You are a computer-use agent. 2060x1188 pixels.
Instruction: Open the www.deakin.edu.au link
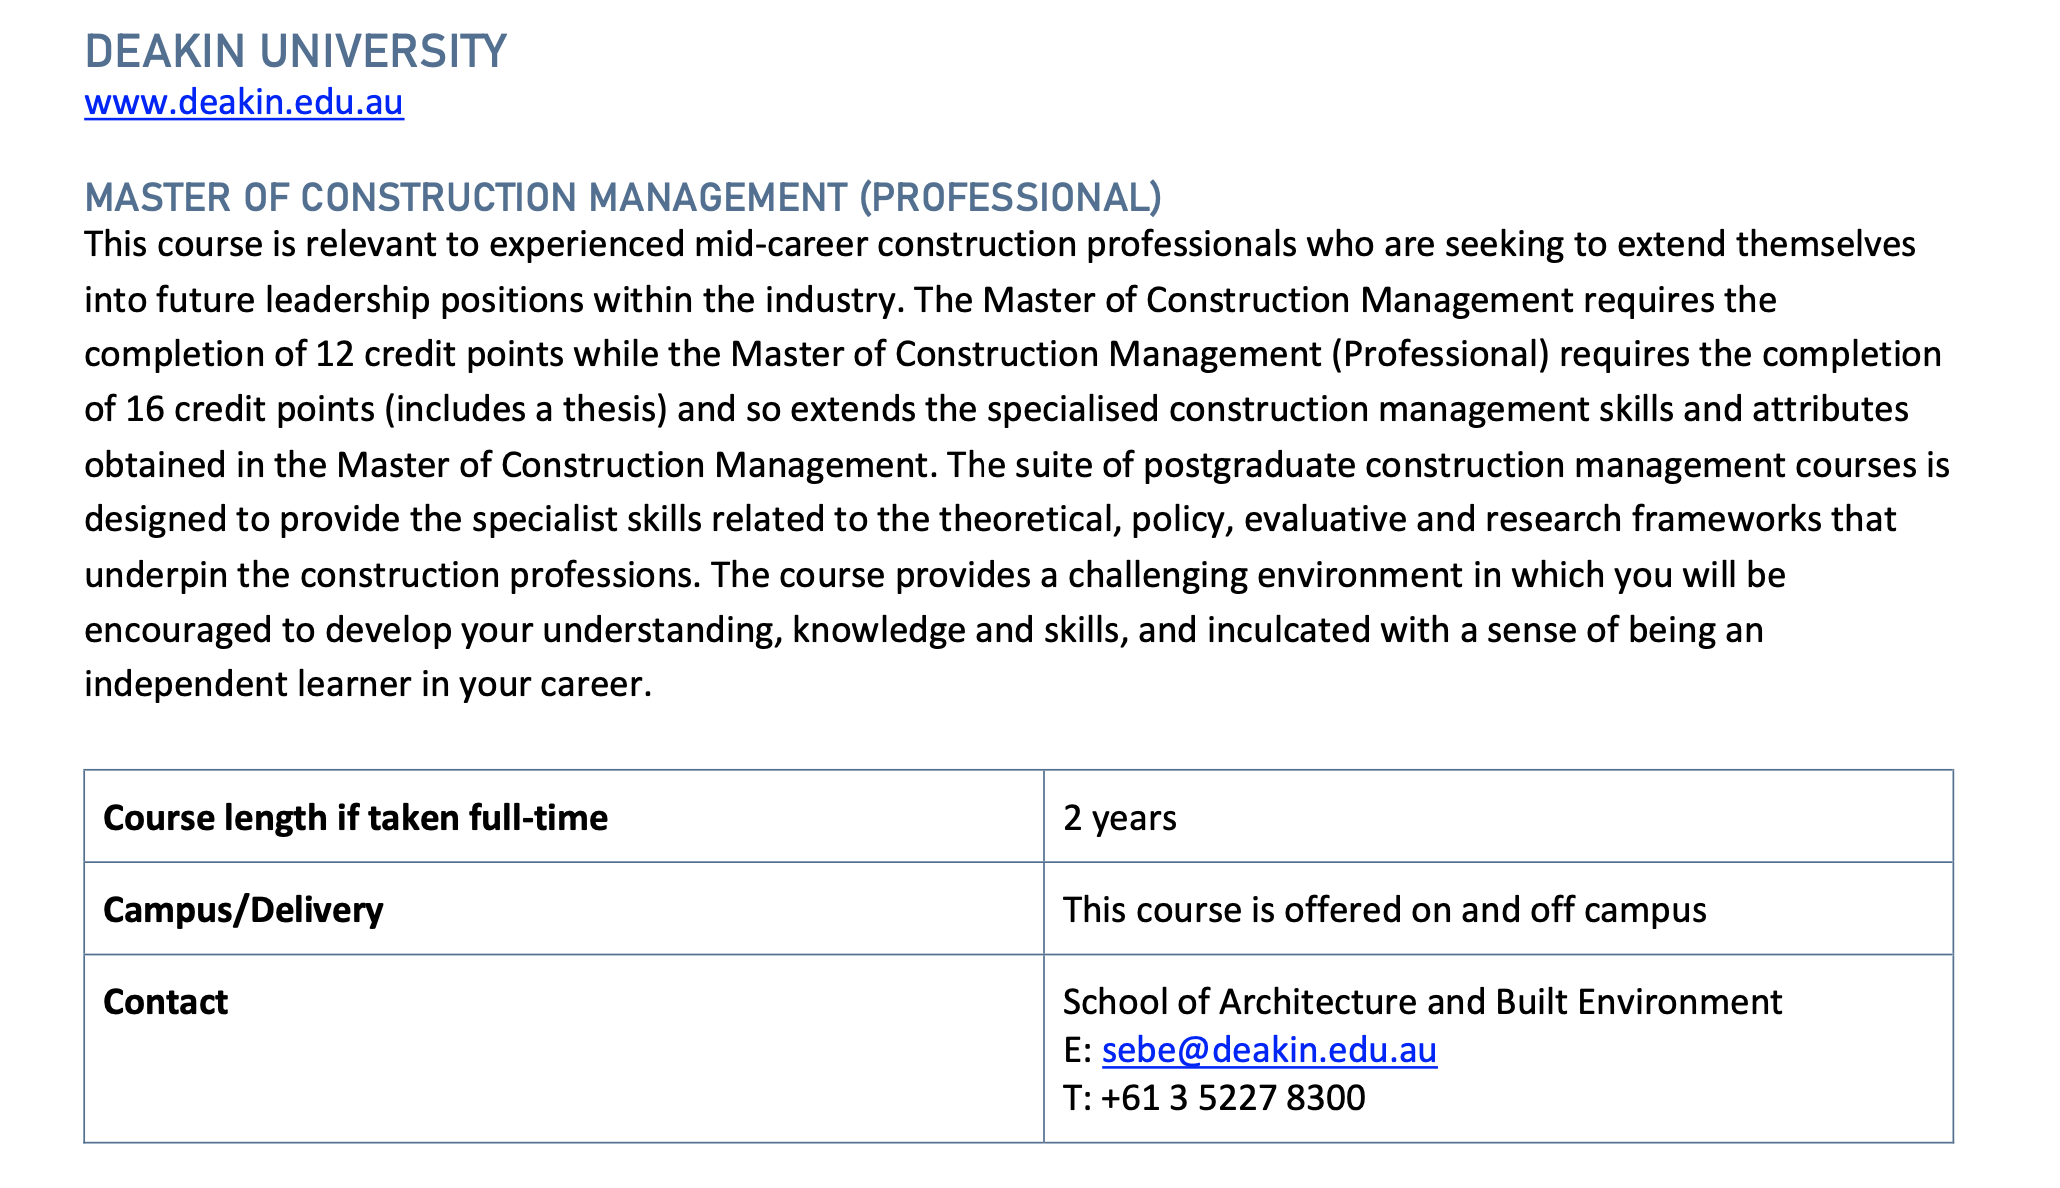(244, 103)
